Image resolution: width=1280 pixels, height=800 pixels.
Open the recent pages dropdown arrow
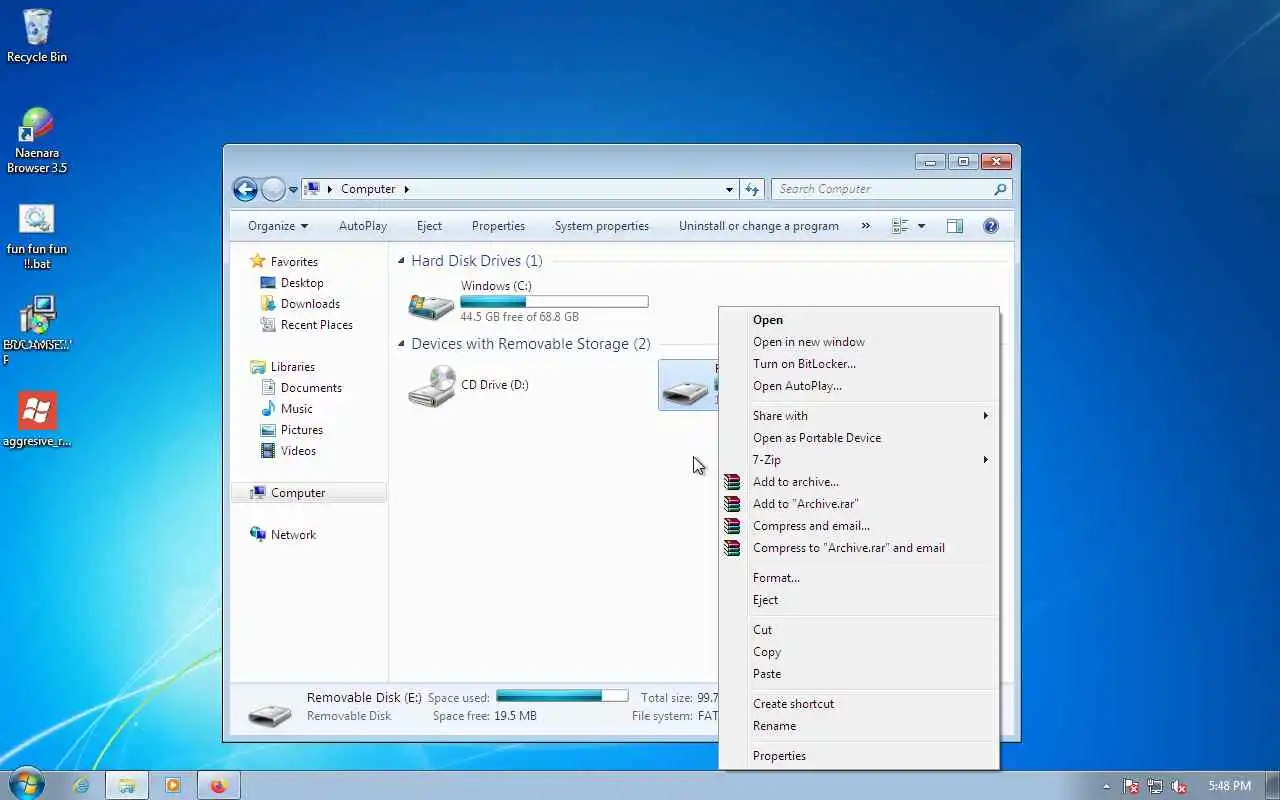[293, 189]
